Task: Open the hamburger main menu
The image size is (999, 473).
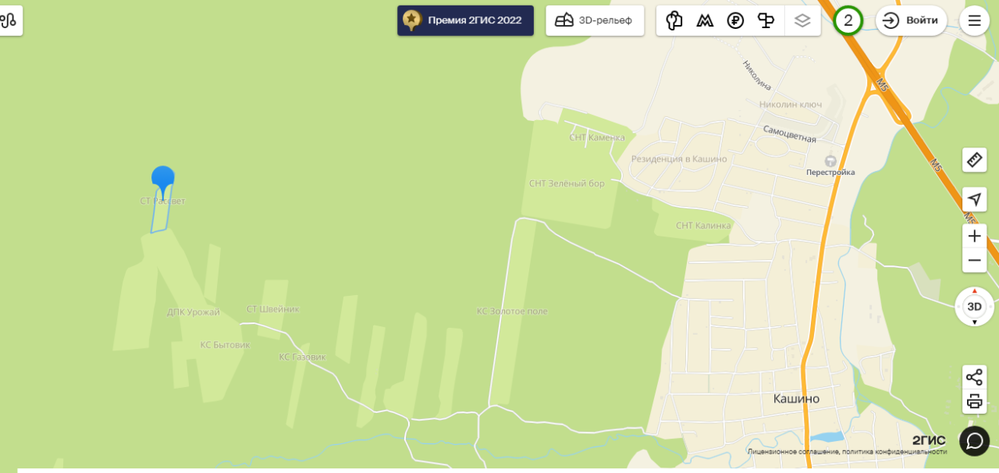Action: click(974, 20)
